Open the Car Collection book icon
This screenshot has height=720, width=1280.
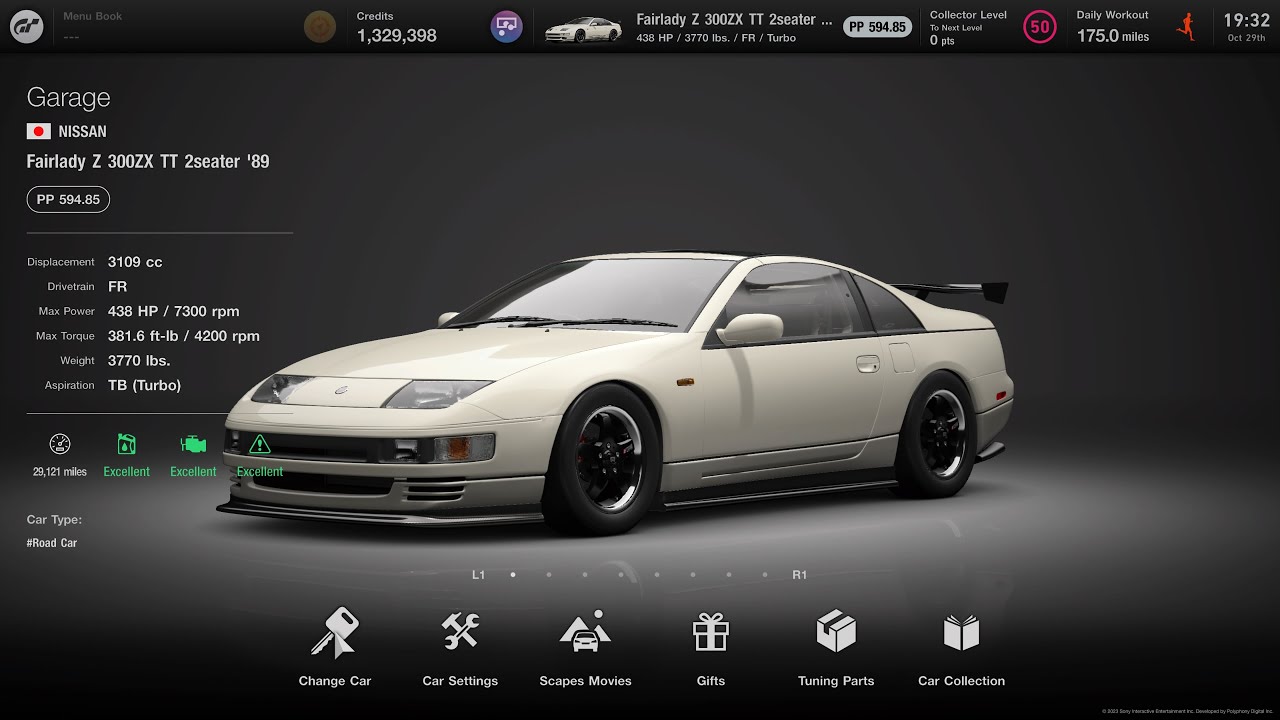click(x=961, y=632)
